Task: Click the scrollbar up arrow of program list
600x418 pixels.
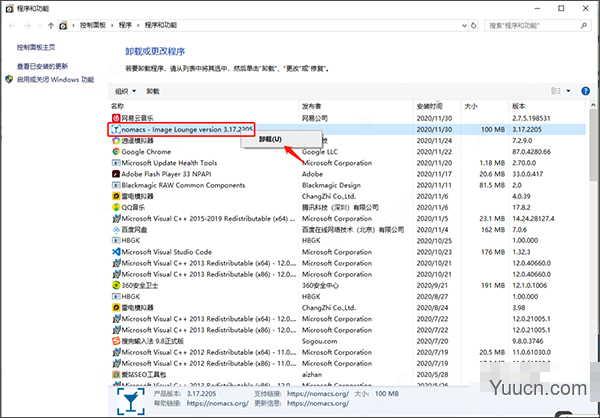Action: tap(593, 104)
